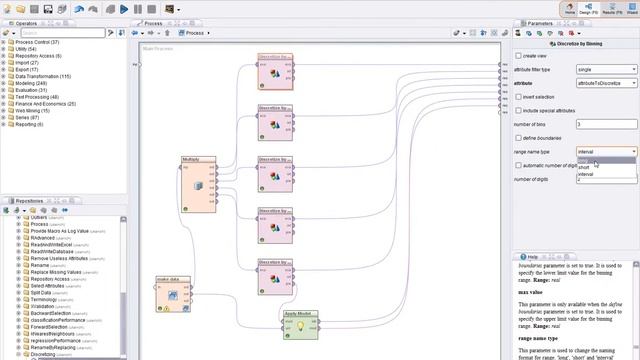Viewport: 640px width, 360px height.
Task: Click the back navigation arrow in Process panel
Action: [x=135, y=33]
